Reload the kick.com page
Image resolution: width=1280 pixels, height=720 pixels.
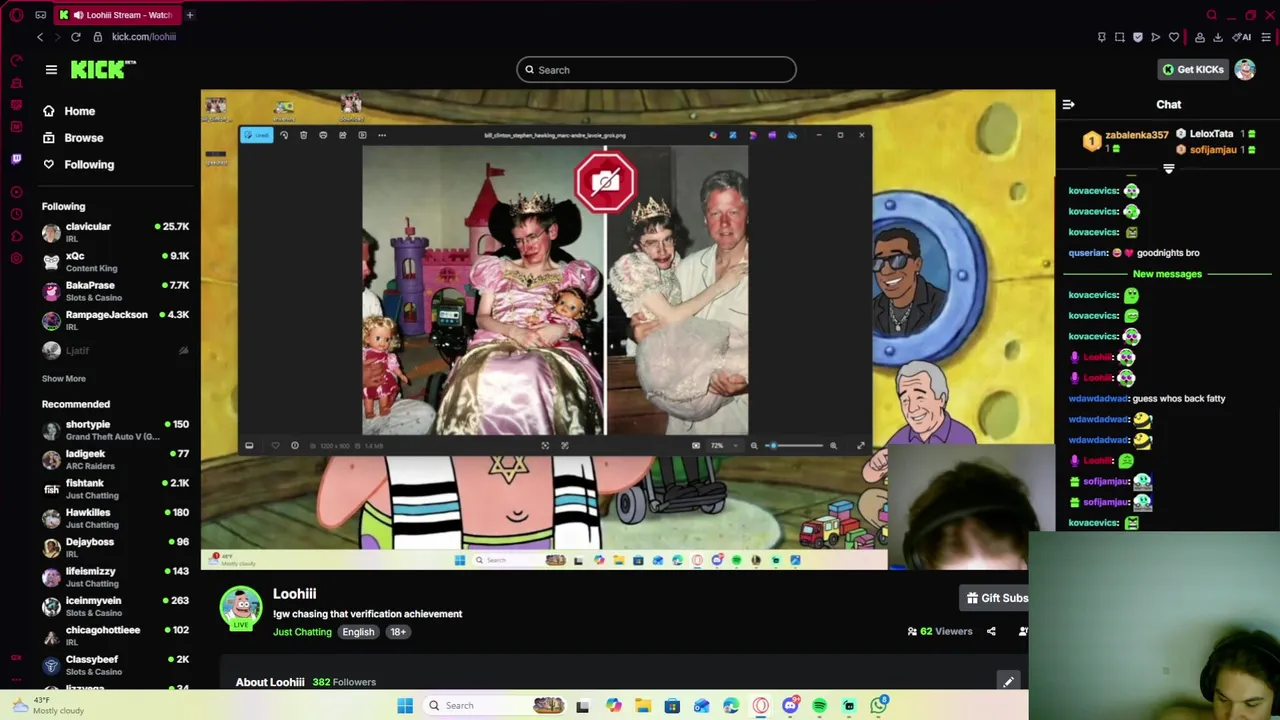coord(75,37)
